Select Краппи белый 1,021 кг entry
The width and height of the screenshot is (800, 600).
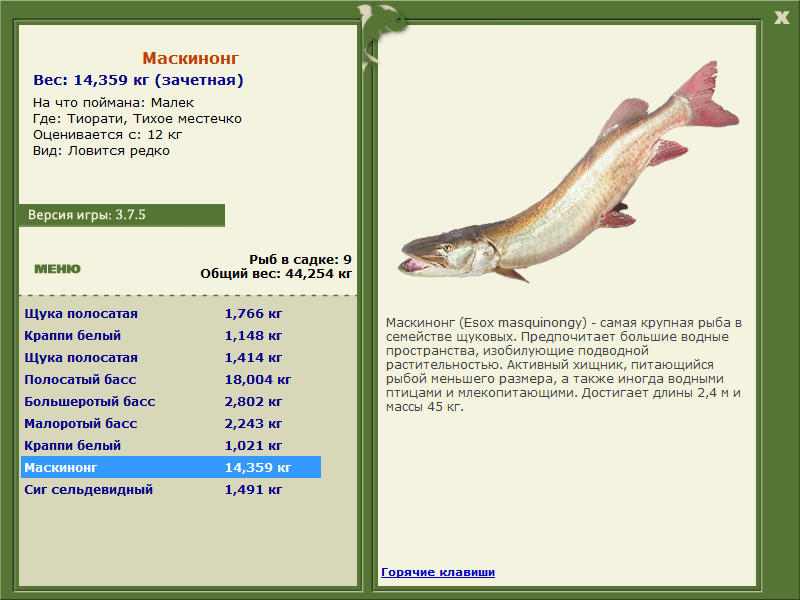tap(171, 445)
